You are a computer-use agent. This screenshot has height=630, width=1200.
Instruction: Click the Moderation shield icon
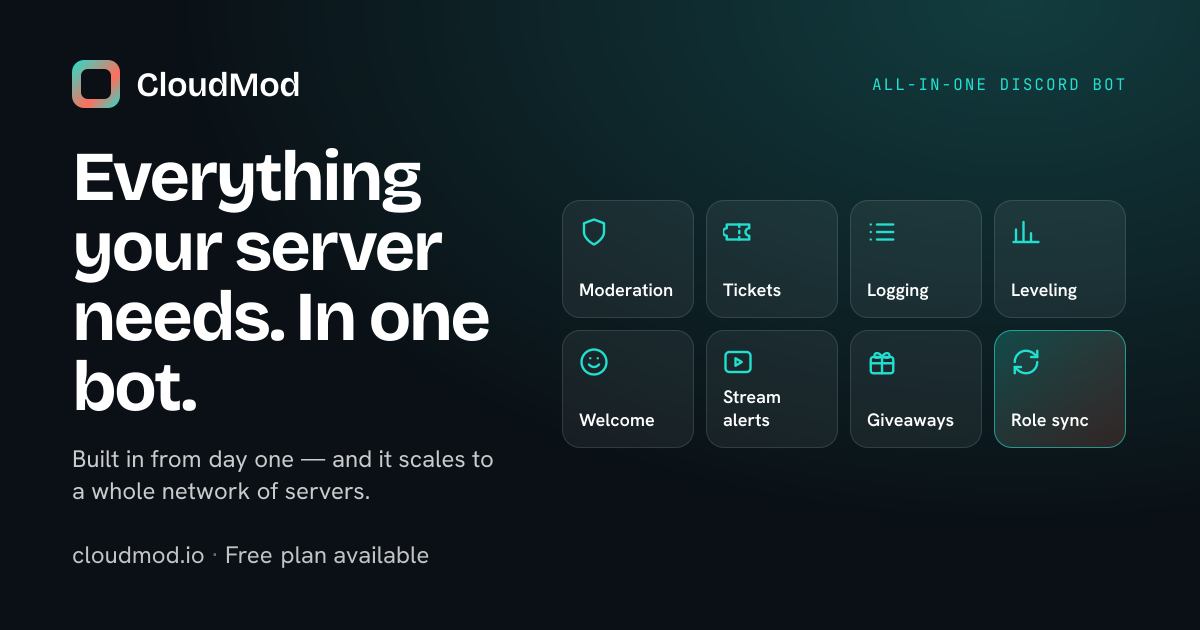click(x=594, y=232)
